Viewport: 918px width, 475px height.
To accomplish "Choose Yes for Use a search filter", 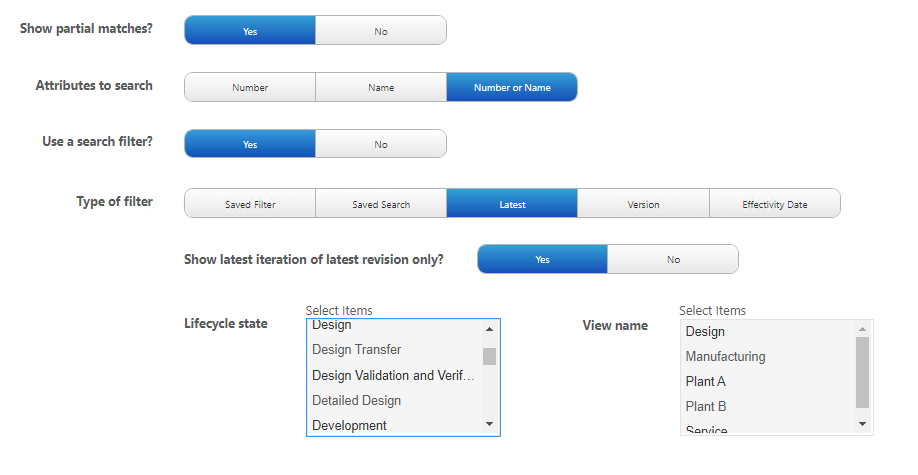I will click(250, 143).
